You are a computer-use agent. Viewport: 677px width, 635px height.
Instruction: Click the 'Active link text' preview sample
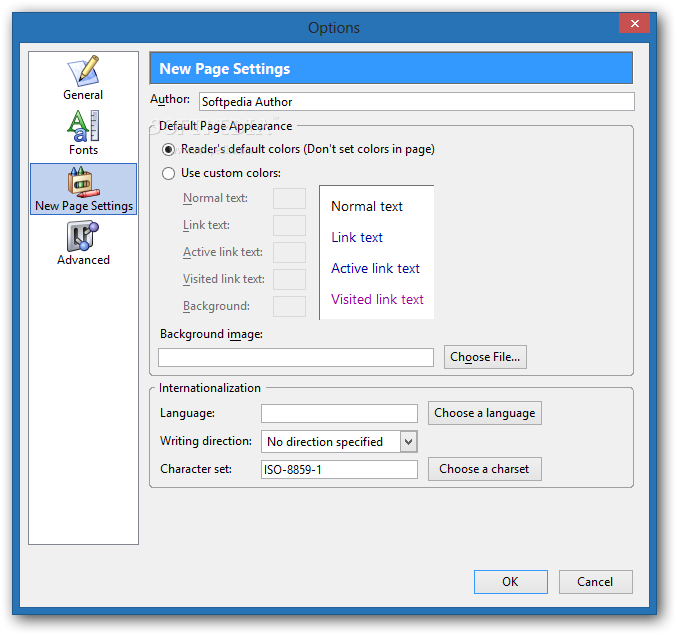click(375, 269)
